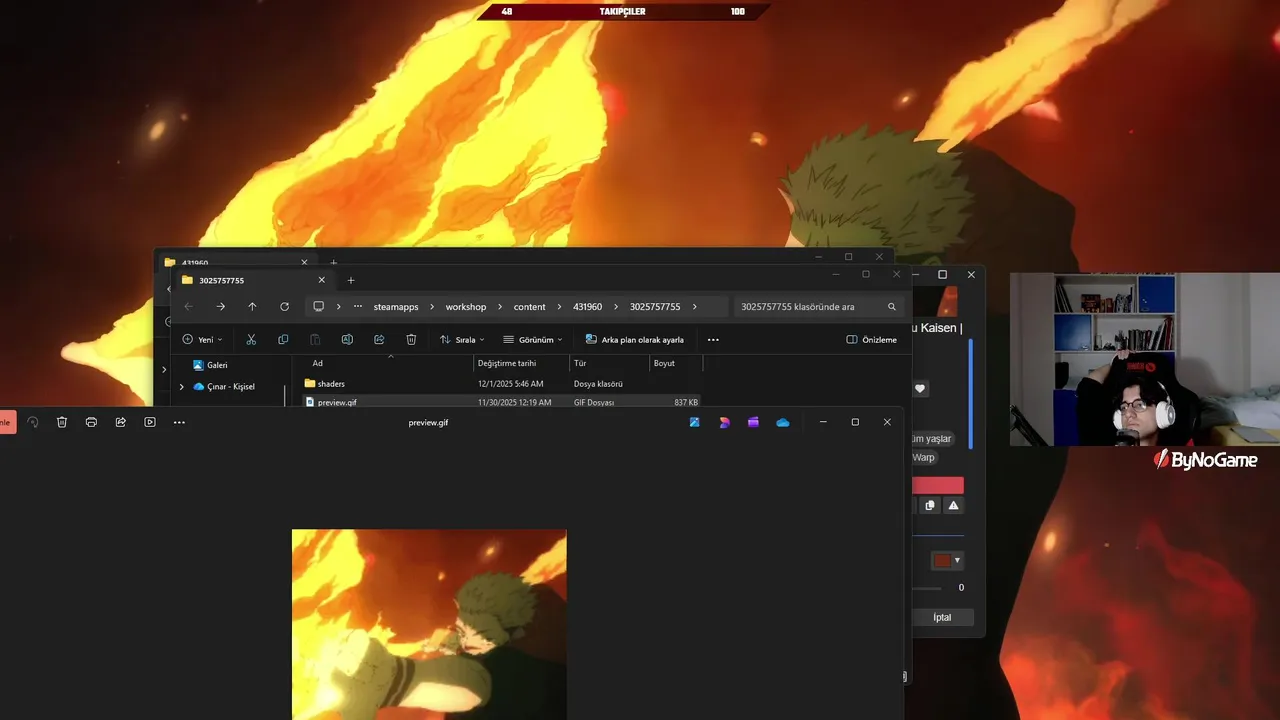Close the 3025757755 Explorer tab

321,280
